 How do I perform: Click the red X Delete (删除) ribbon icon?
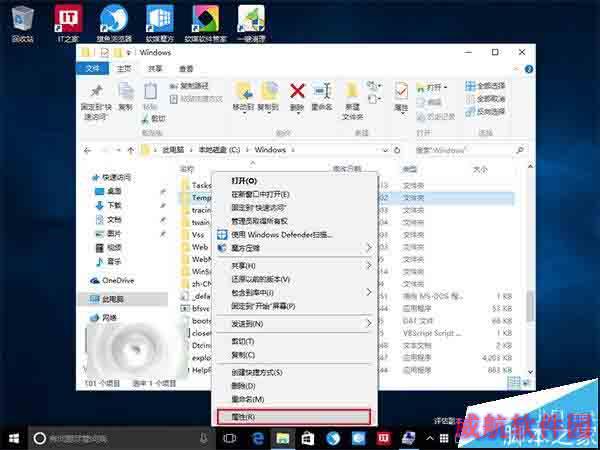(x=297, y=91)
